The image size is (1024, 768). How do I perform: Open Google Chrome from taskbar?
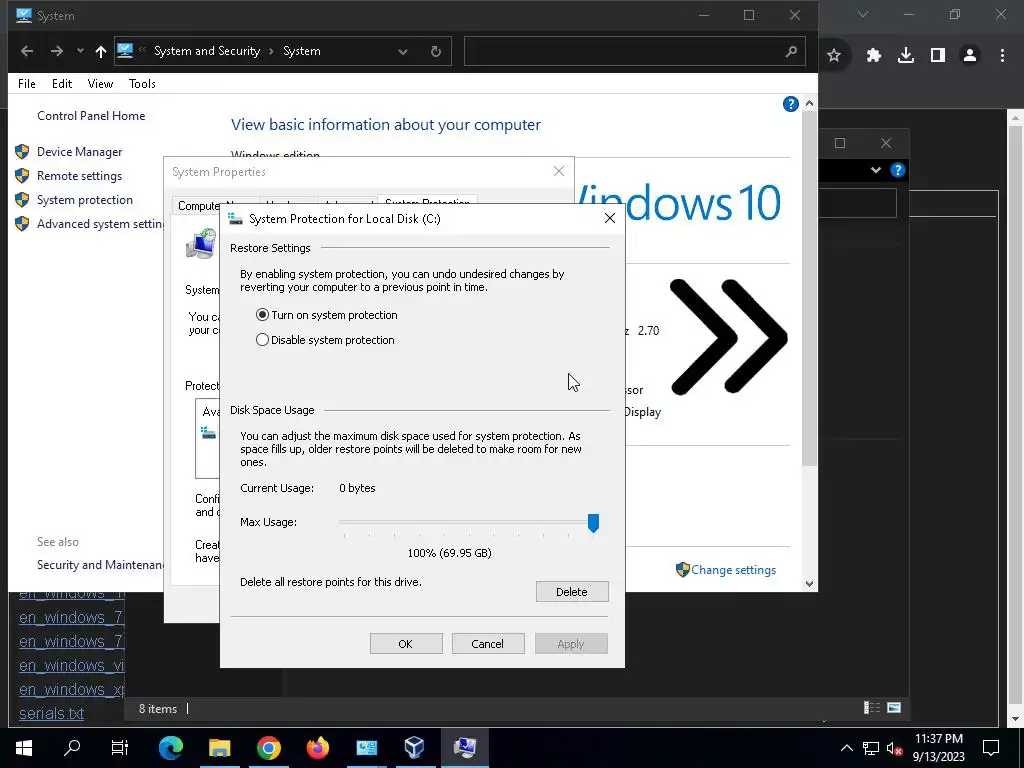[x=268, y=748]
